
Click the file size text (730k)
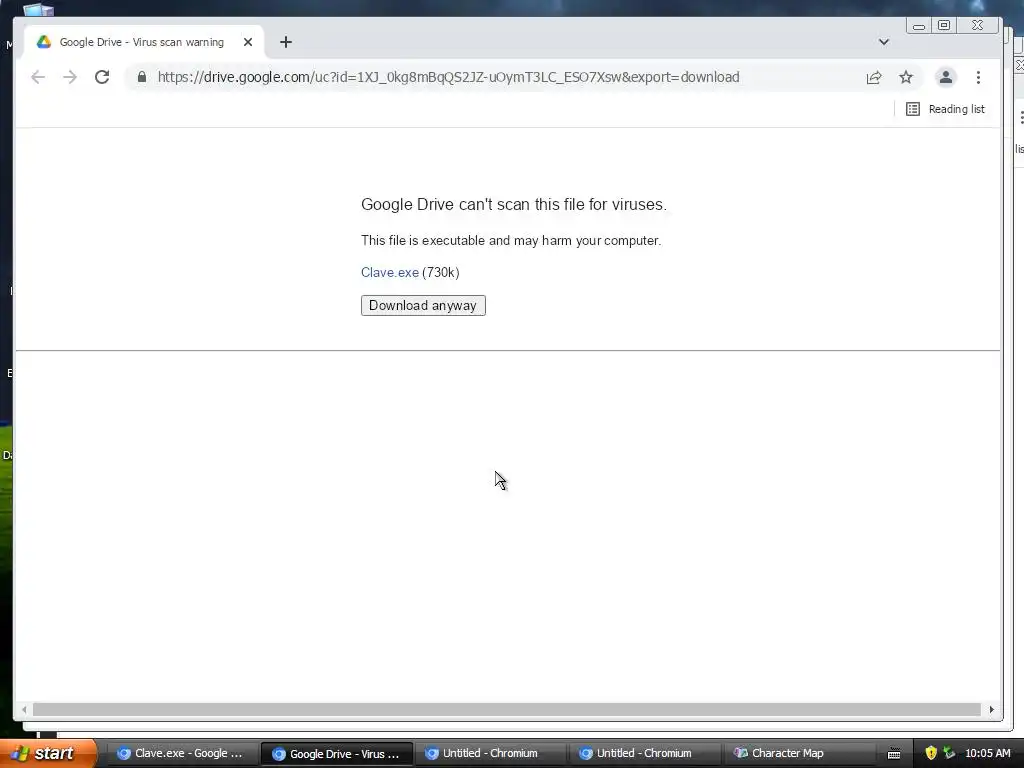(x=441, y=272)
